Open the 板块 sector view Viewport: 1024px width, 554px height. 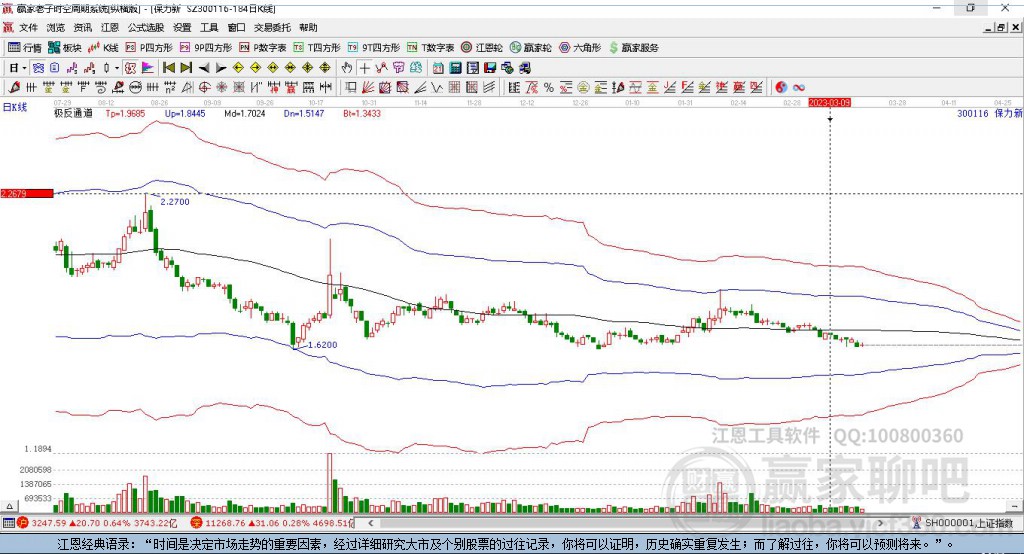coord(65,47)
